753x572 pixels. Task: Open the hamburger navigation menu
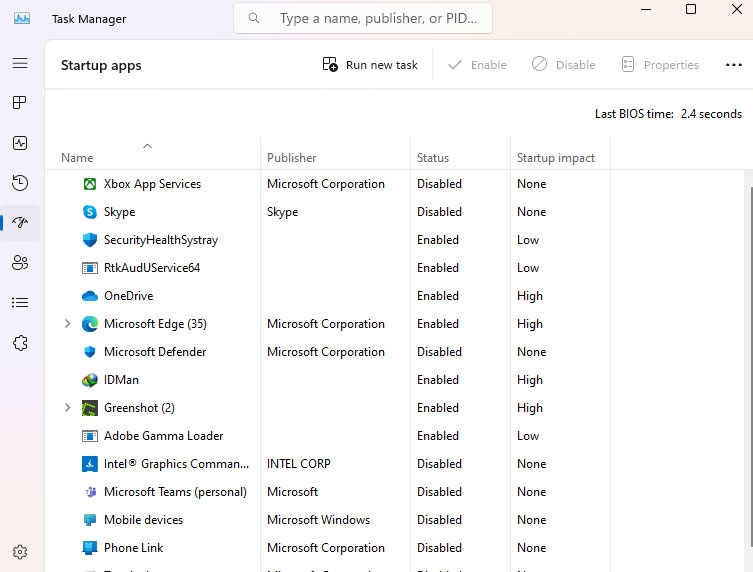click(20, 63)
